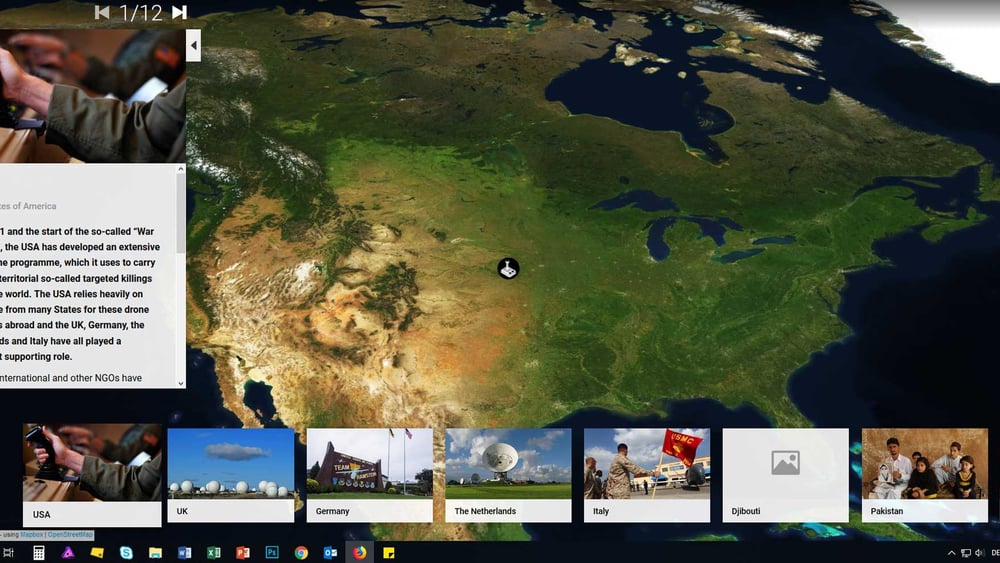Open the Netherlands story card
This screenshot has height=563, width=1000.
coord(508,475)
